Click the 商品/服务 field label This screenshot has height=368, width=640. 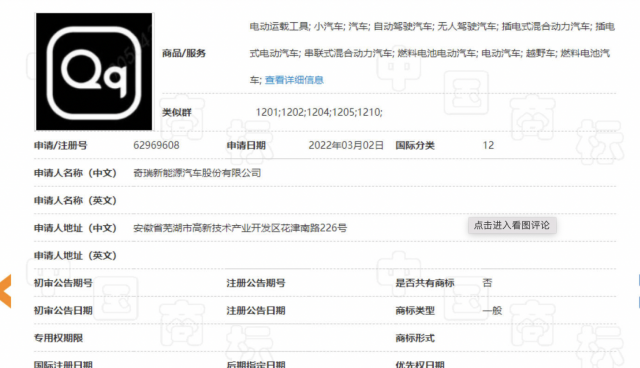184,53
